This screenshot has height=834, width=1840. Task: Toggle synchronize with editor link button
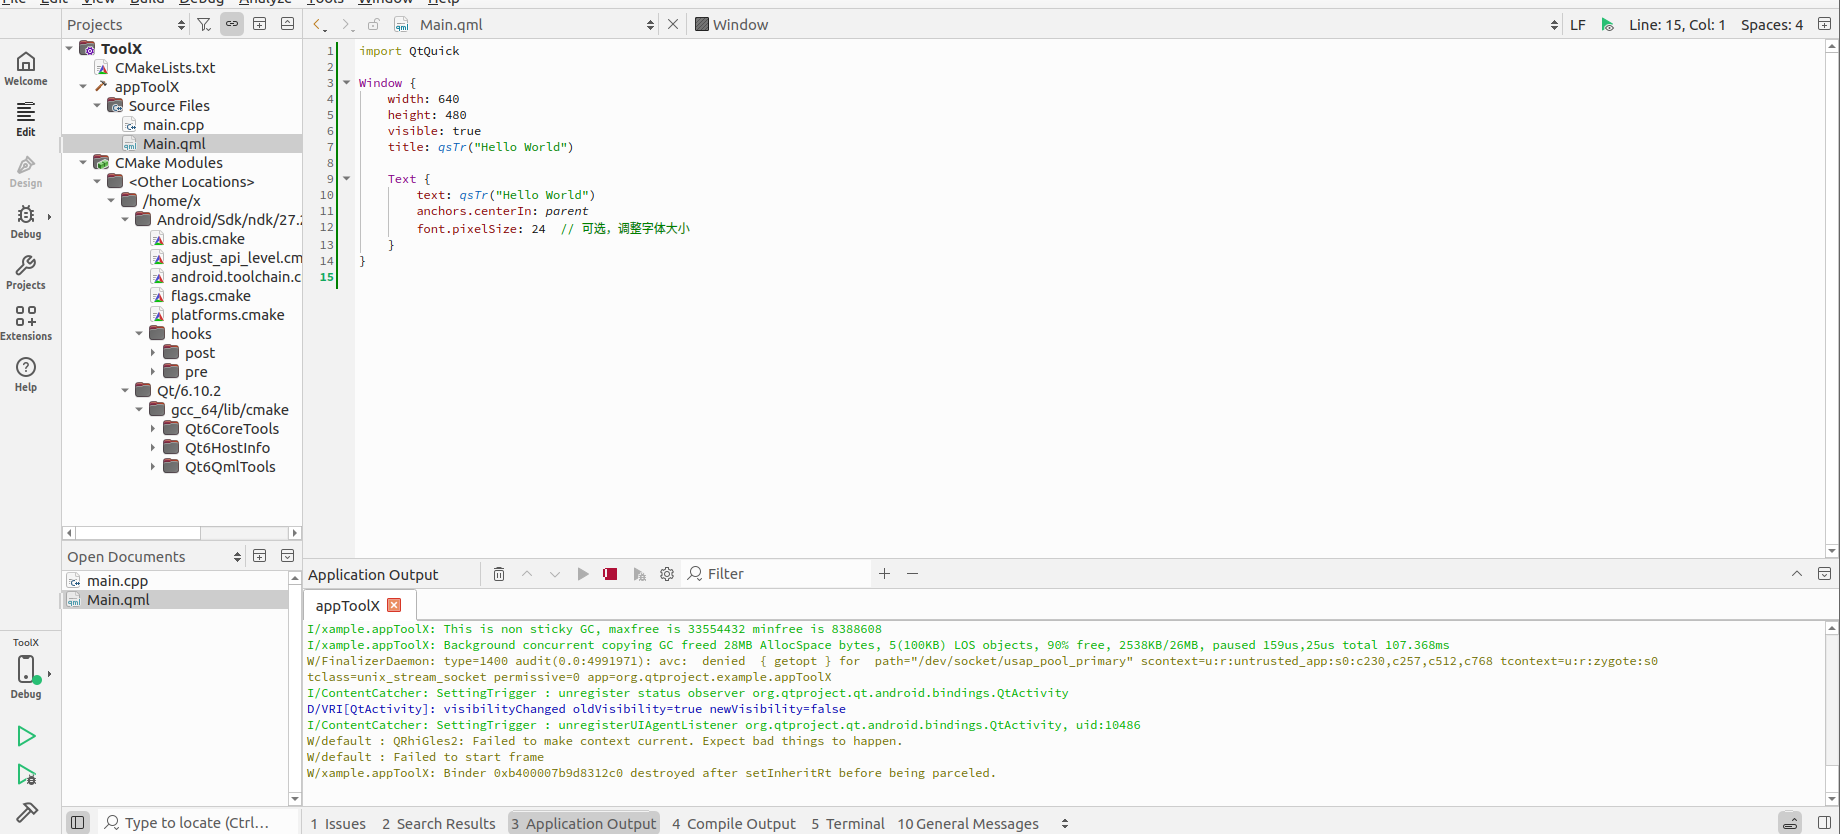click(x=232, y=24)
